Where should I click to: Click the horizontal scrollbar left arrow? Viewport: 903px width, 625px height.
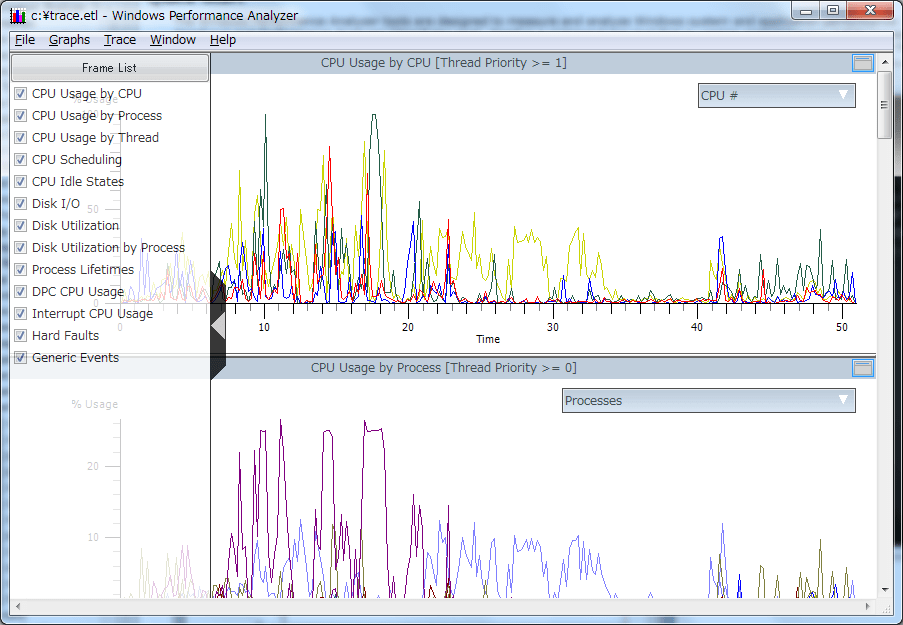click(18, 607)
